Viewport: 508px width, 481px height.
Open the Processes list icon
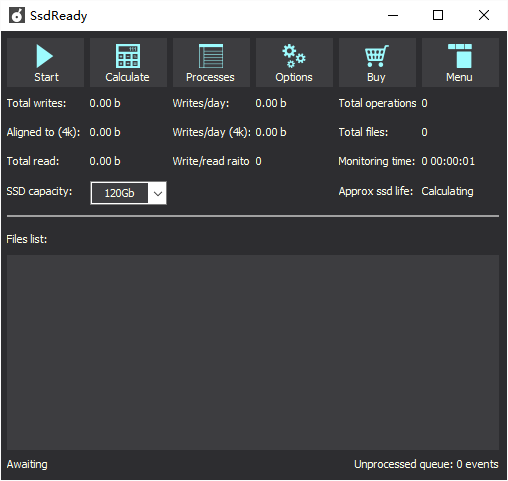pyautogui.click(x=211, y=56)
